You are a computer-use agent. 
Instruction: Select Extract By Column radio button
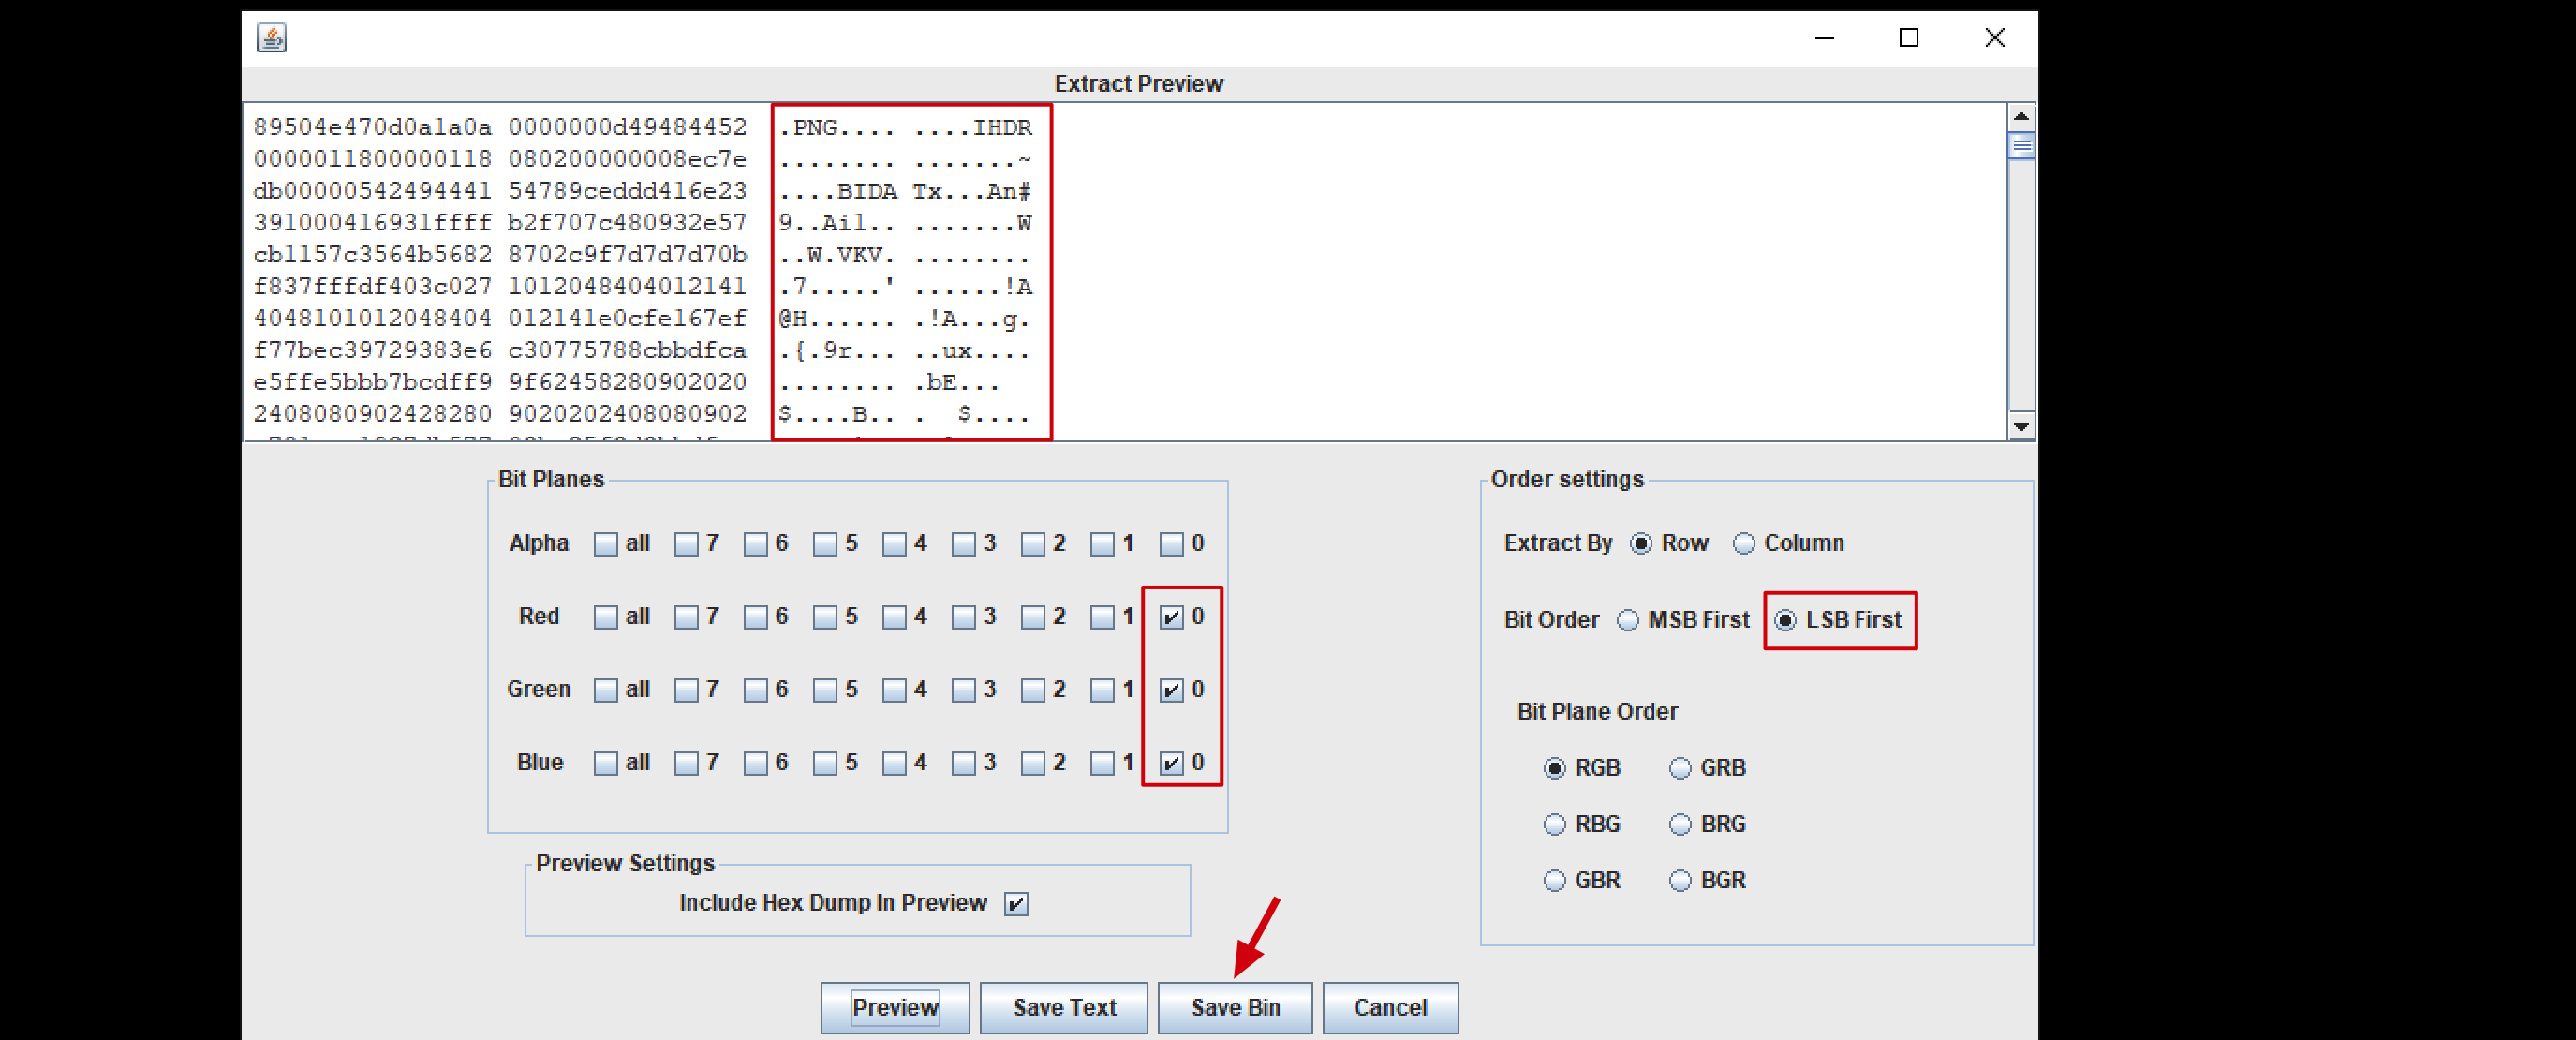(x=1743, y=544)
